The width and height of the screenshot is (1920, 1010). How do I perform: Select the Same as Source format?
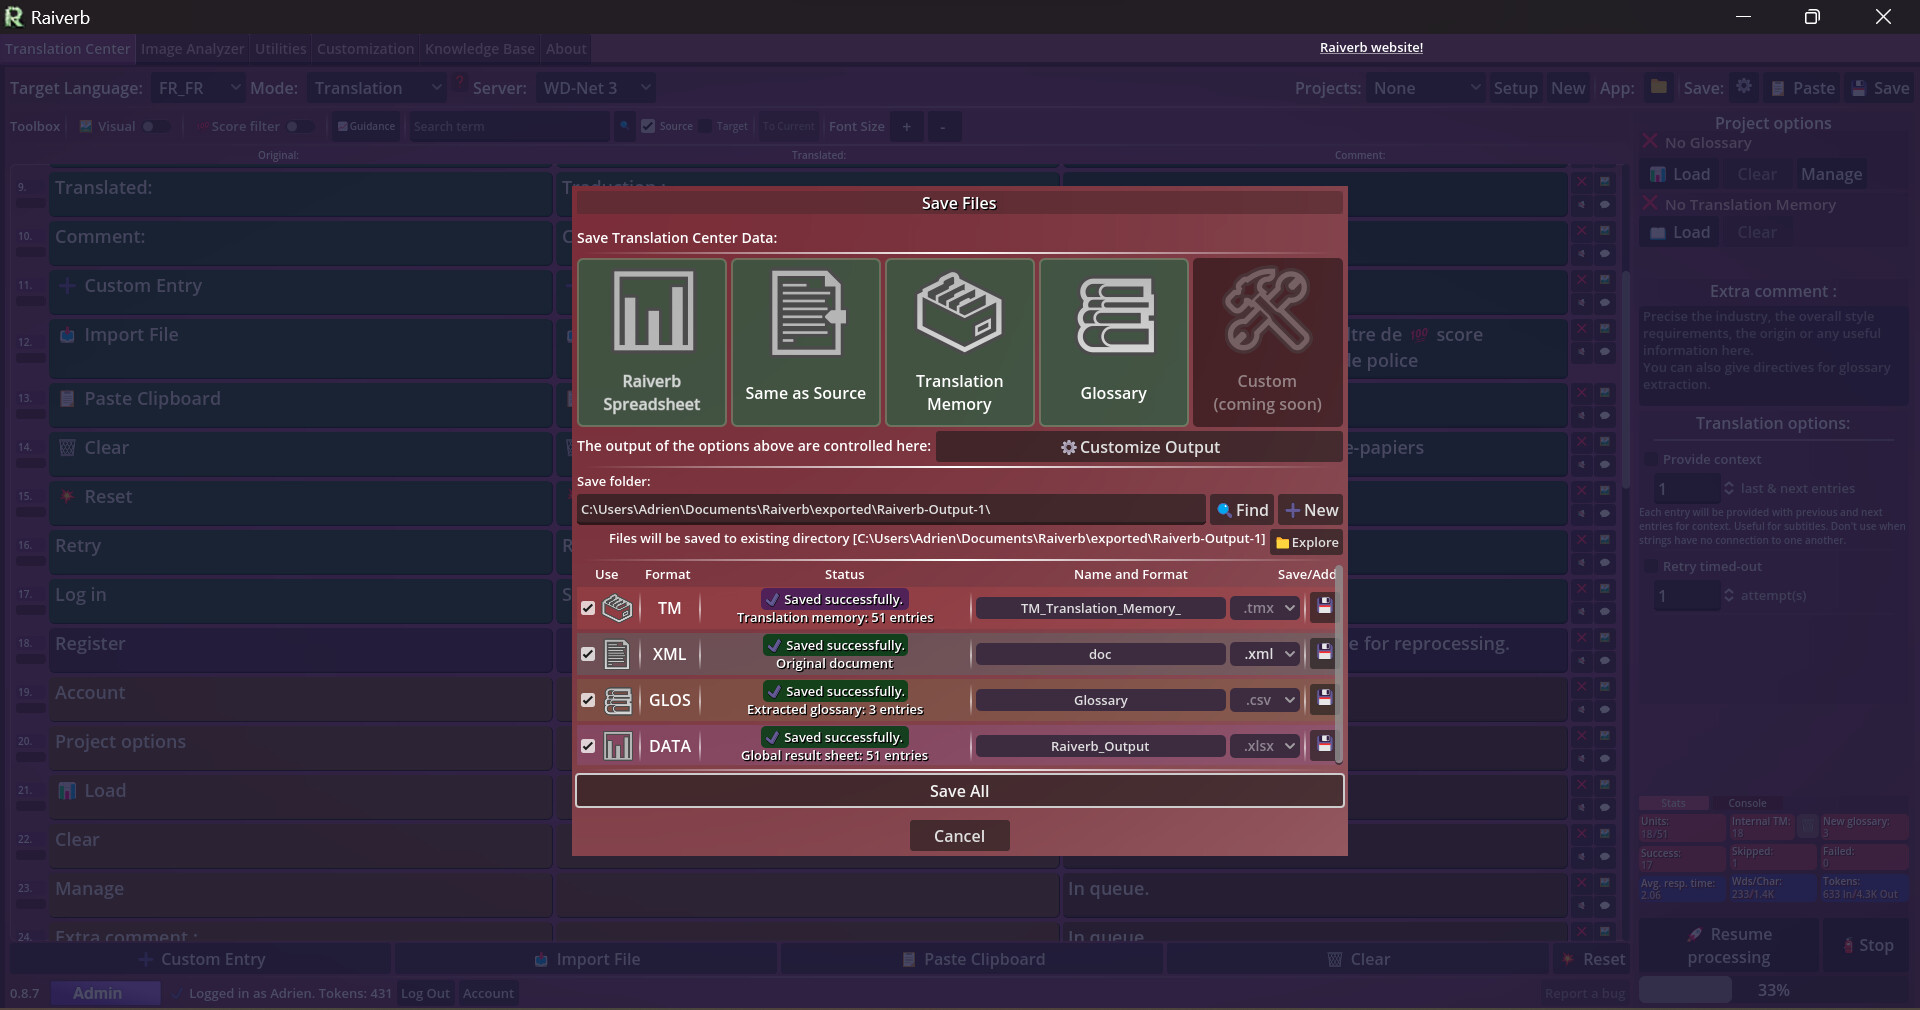(805, 343)
